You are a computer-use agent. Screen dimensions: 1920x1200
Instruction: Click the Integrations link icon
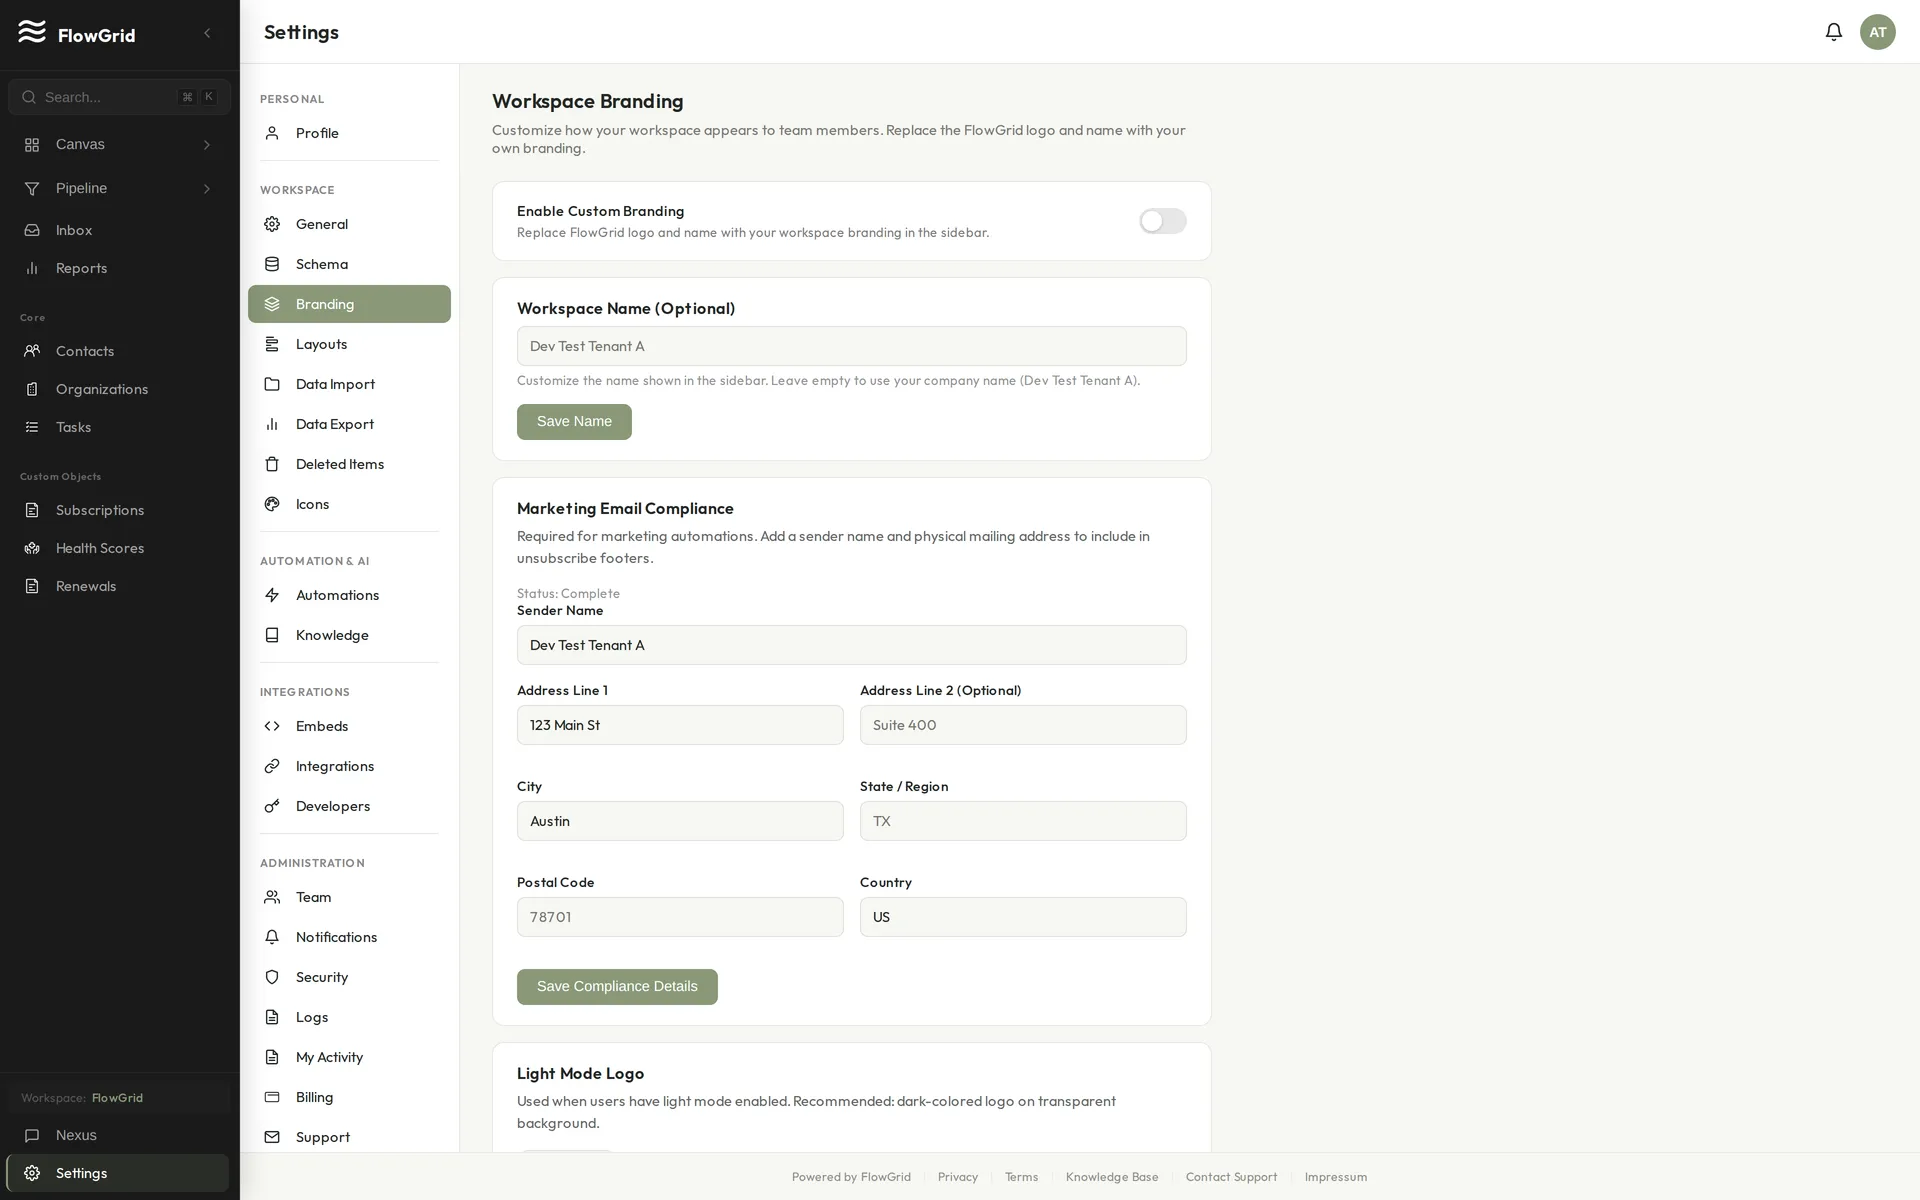pyautogui.click(x=272, y=766)
